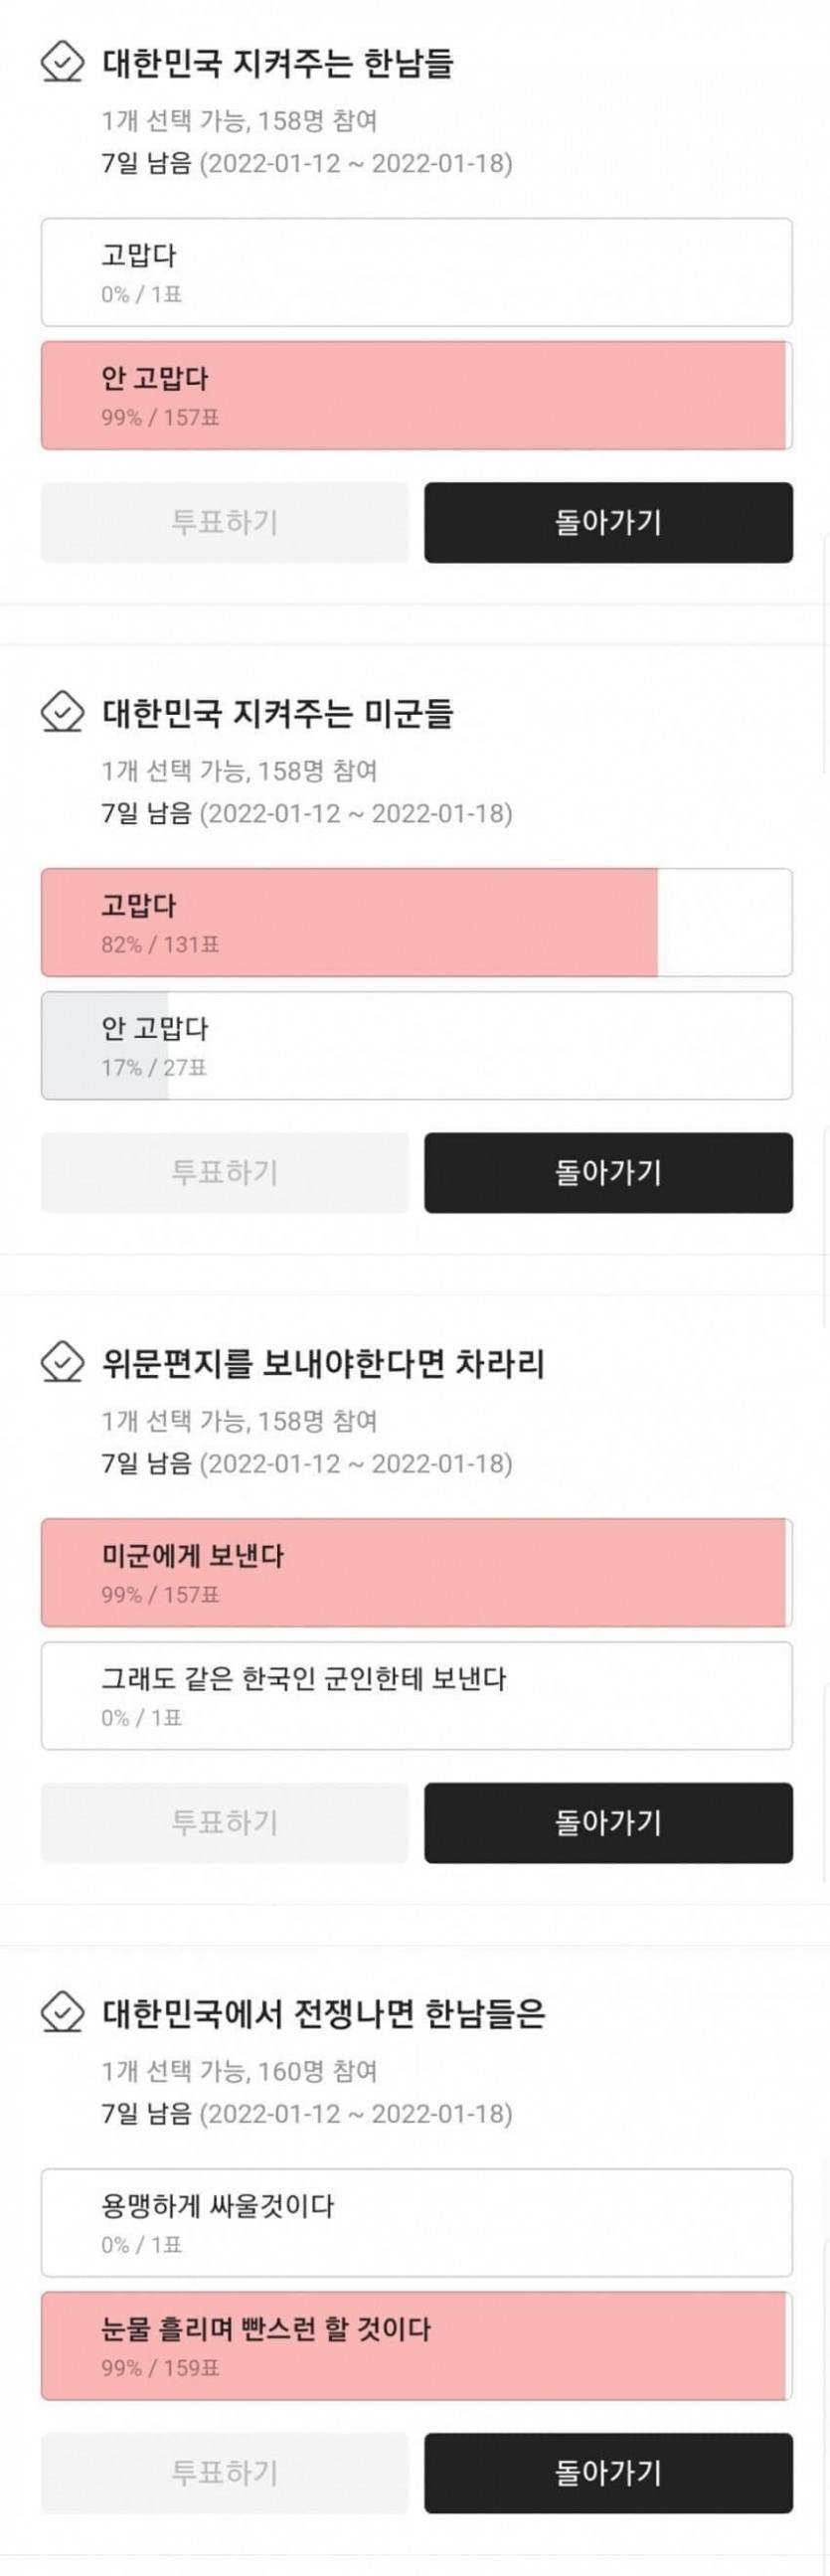
Task: Select '안 고맙다' with 157 votes
Action: (x=416, y=395)
